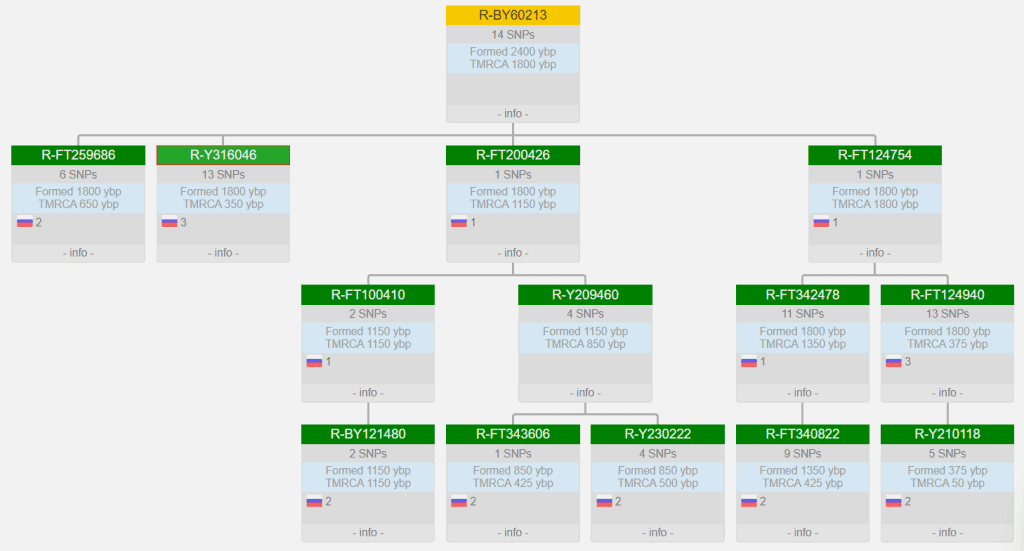Click the R-Y316046 highlighted header

coord(223,155)
